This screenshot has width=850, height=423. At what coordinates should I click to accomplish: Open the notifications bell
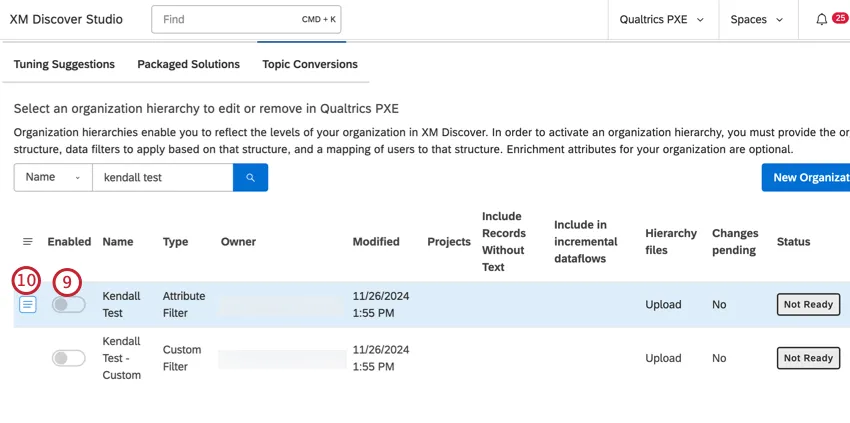click(822, 19)
